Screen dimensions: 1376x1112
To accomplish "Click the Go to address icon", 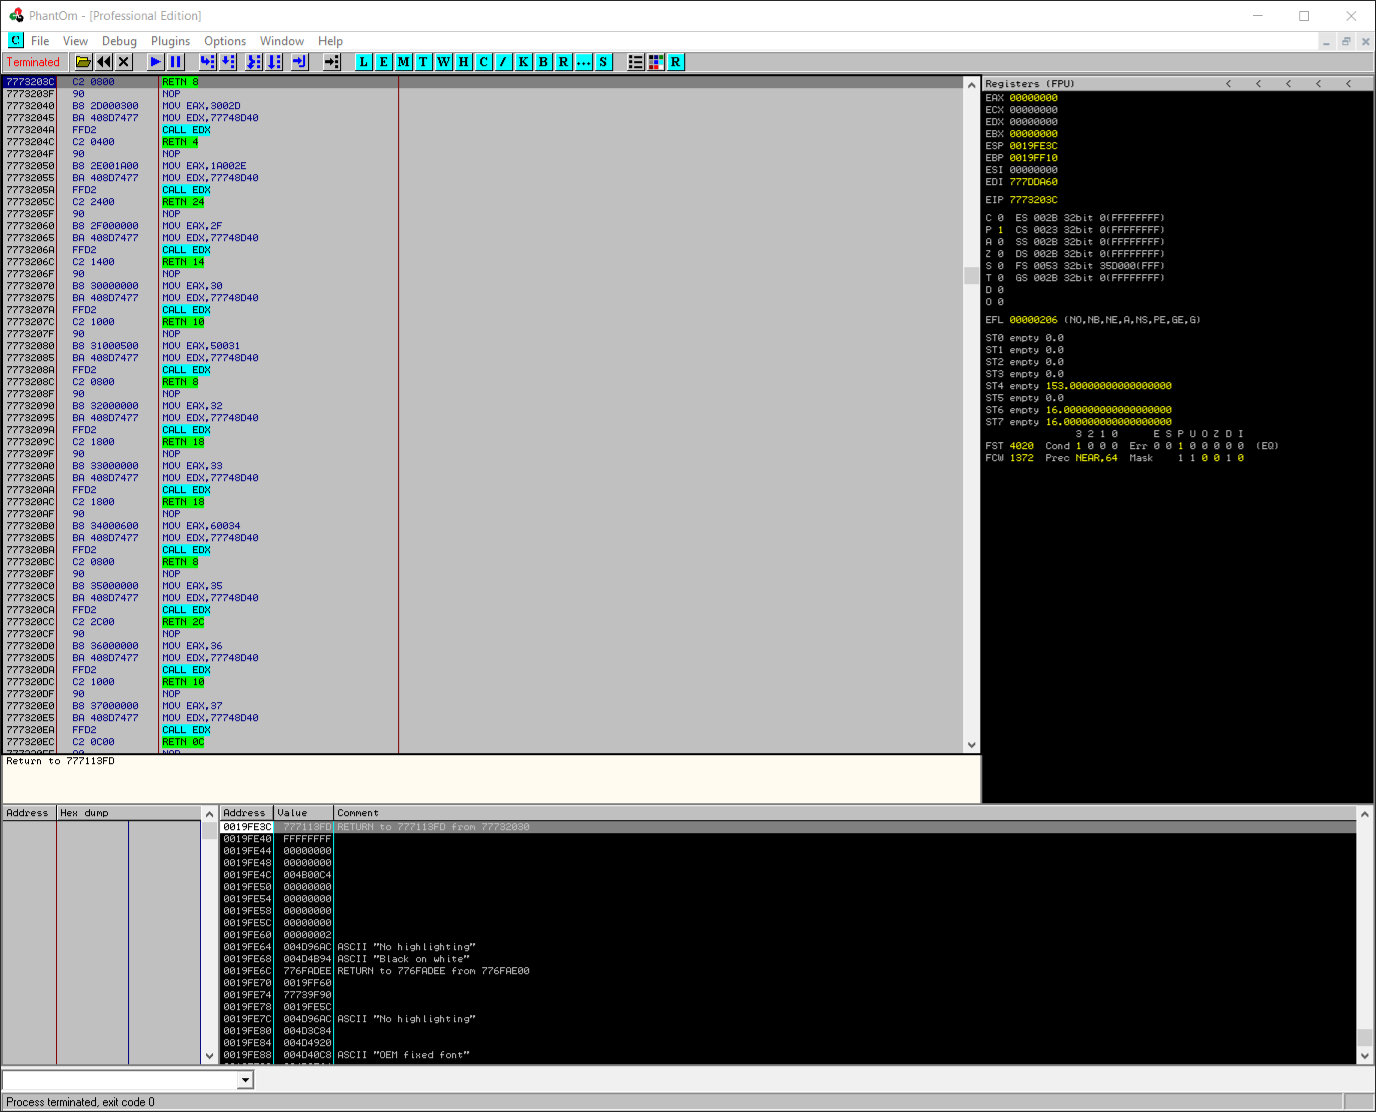I will [332, 62].
